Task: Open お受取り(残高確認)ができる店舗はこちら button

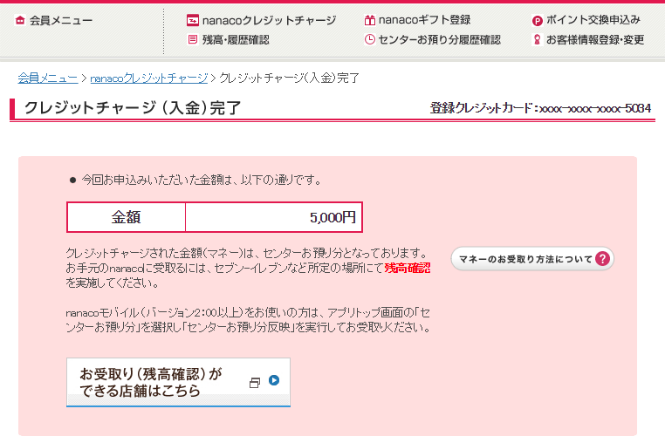Action: point(178,382)
